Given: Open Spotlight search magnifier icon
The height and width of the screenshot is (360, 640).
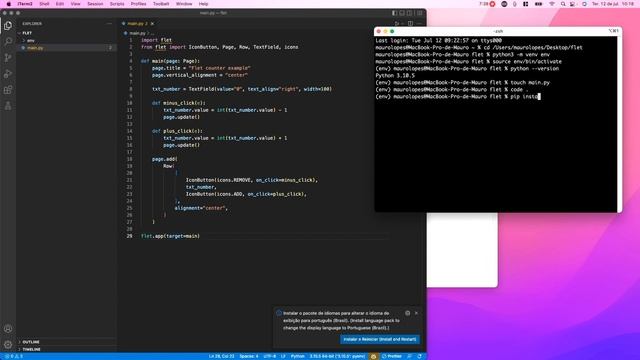Looking at the screenshot, I should click(563, 4).
